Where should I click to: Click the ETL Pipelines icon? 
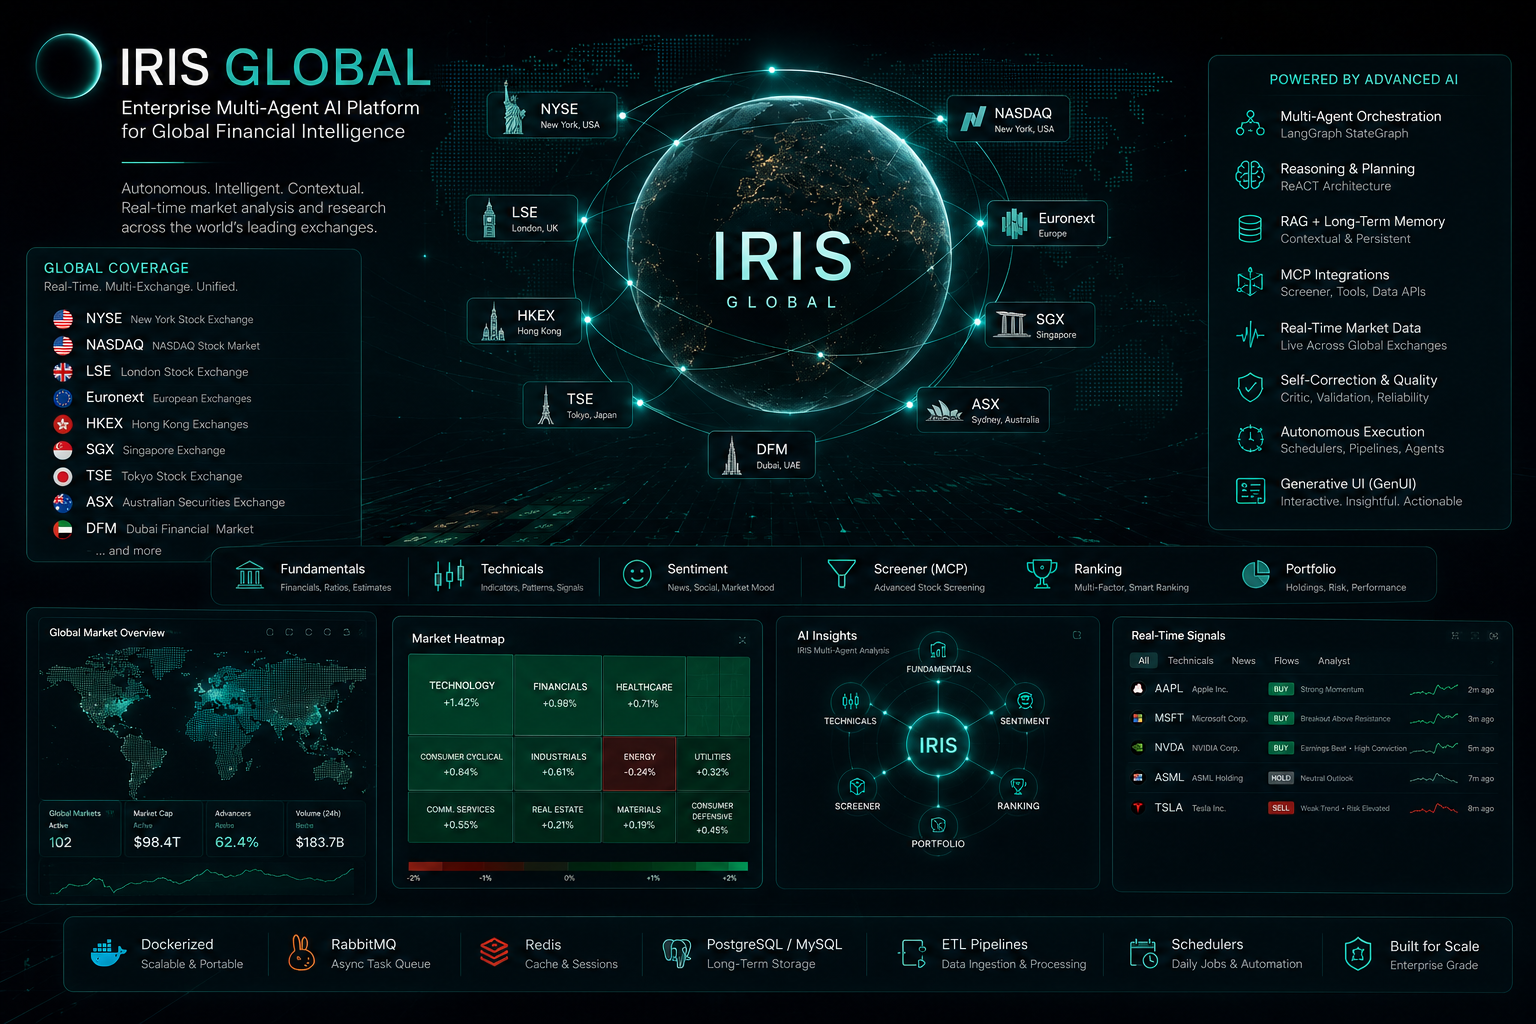[913, 954]
